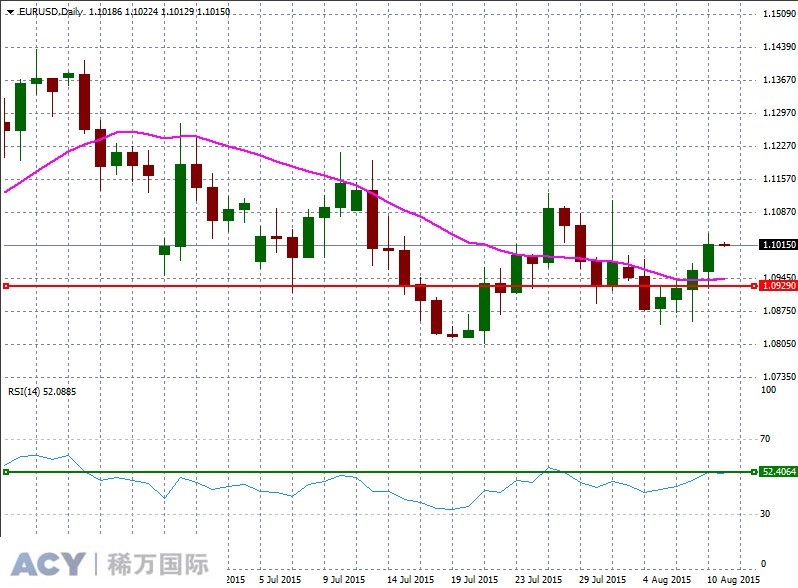
Task: Click the 1.12270 price axis label
Action: 779,146
